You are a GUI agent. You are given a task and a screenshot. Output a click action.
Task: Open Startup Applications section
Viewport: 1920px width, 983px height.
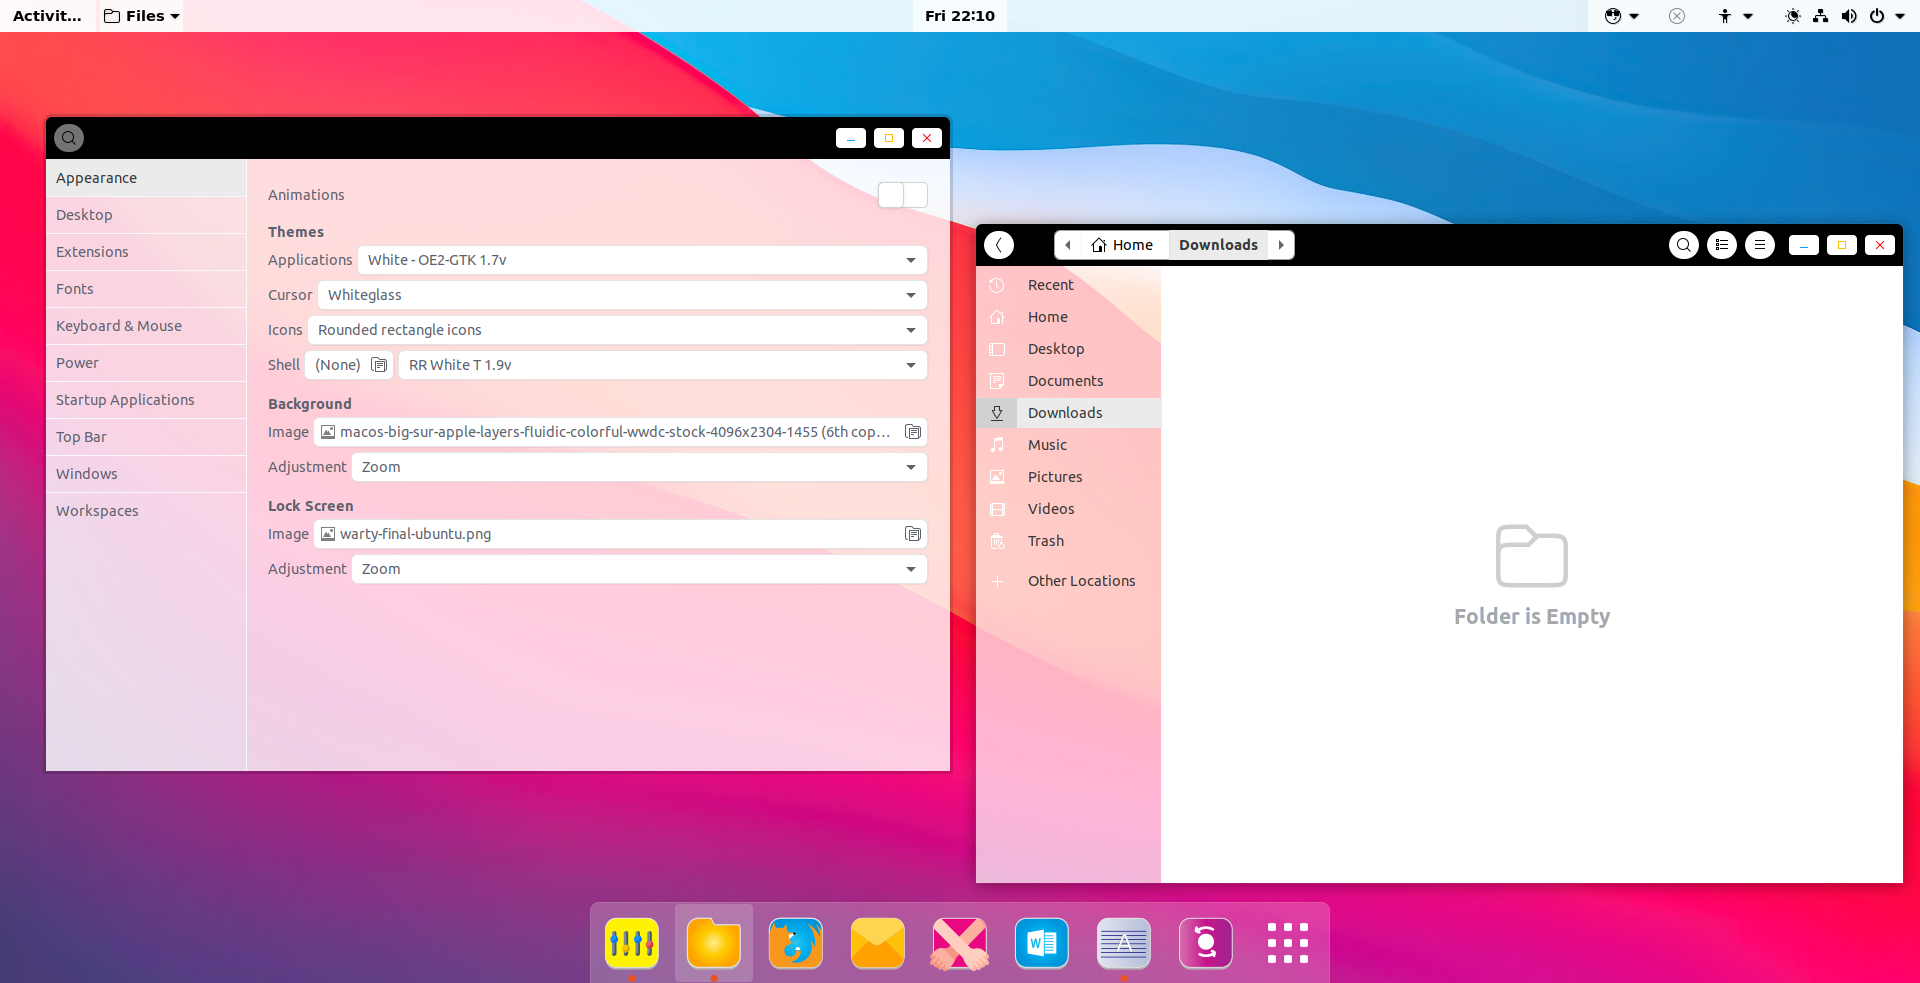146,400
